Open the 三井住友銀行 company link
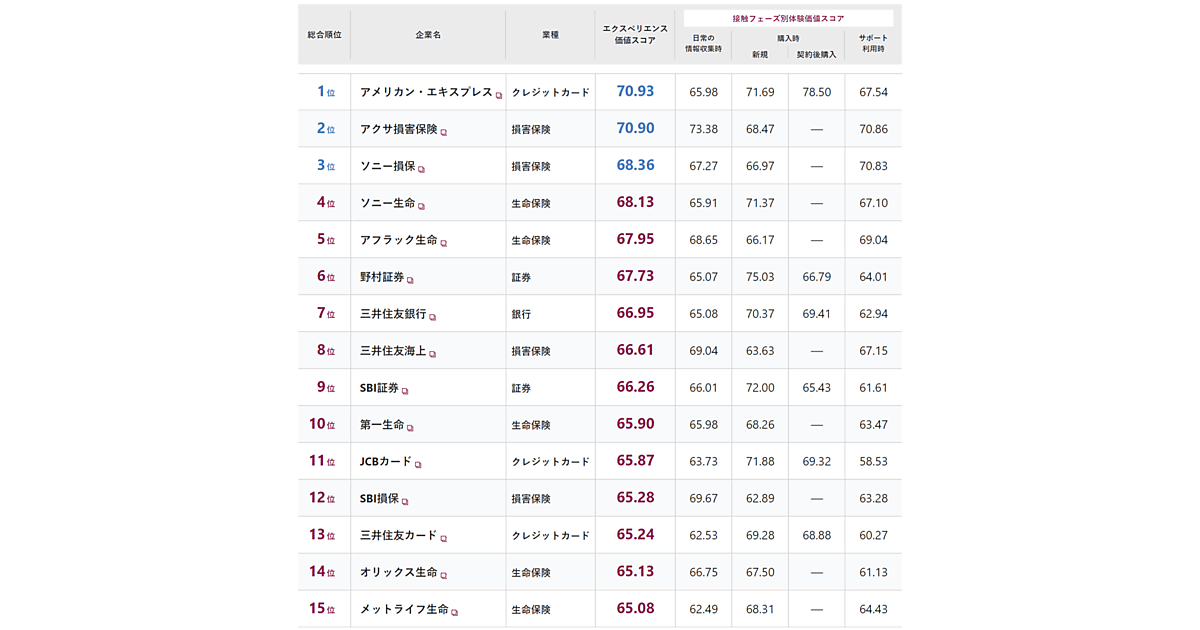Screen dimensions: 1200x630 [x=393, y=313]
